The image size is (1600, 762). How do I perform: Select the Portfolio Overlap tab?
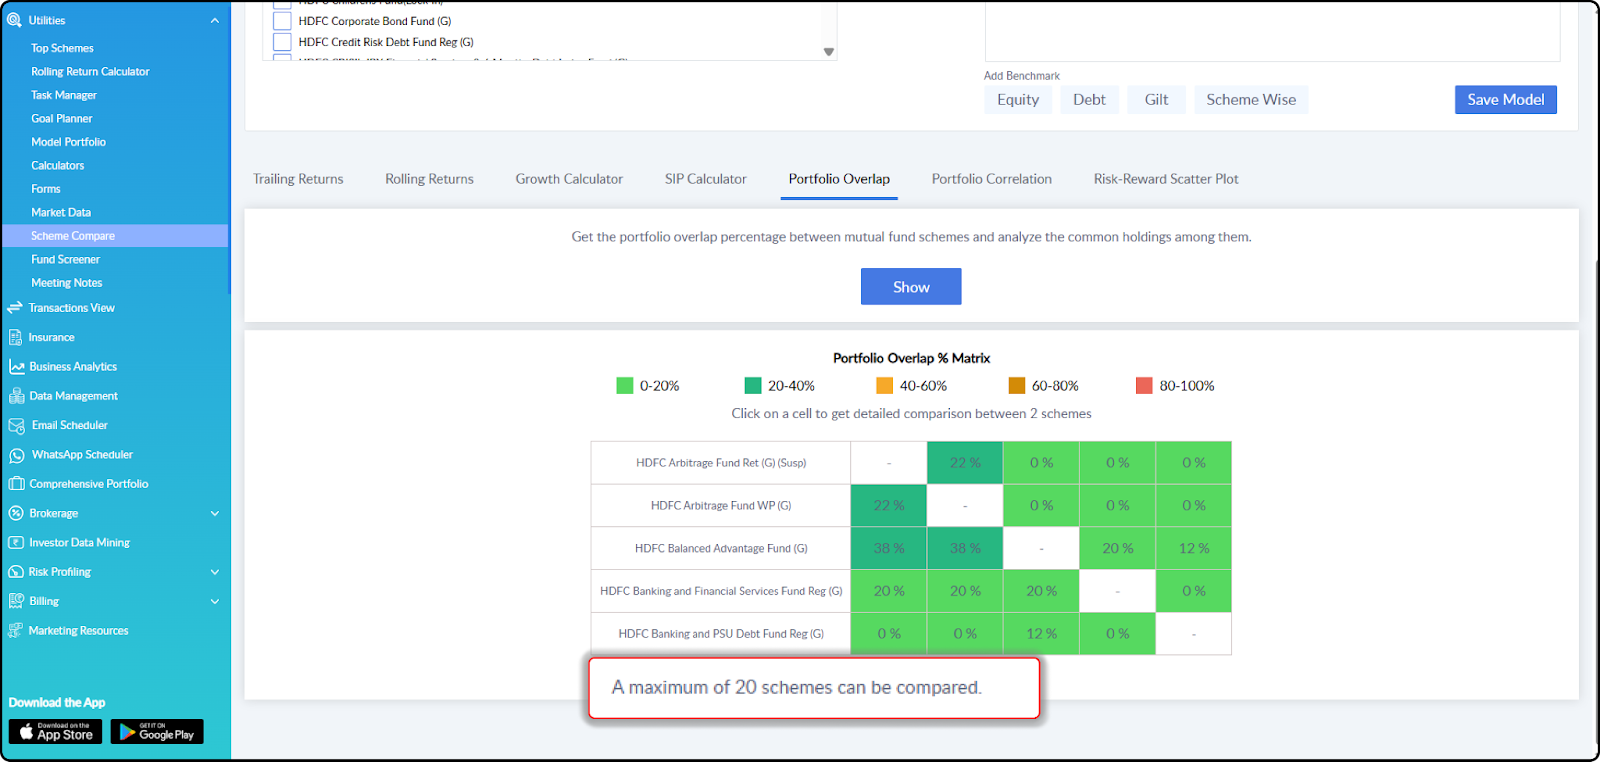tap(839, 179)
